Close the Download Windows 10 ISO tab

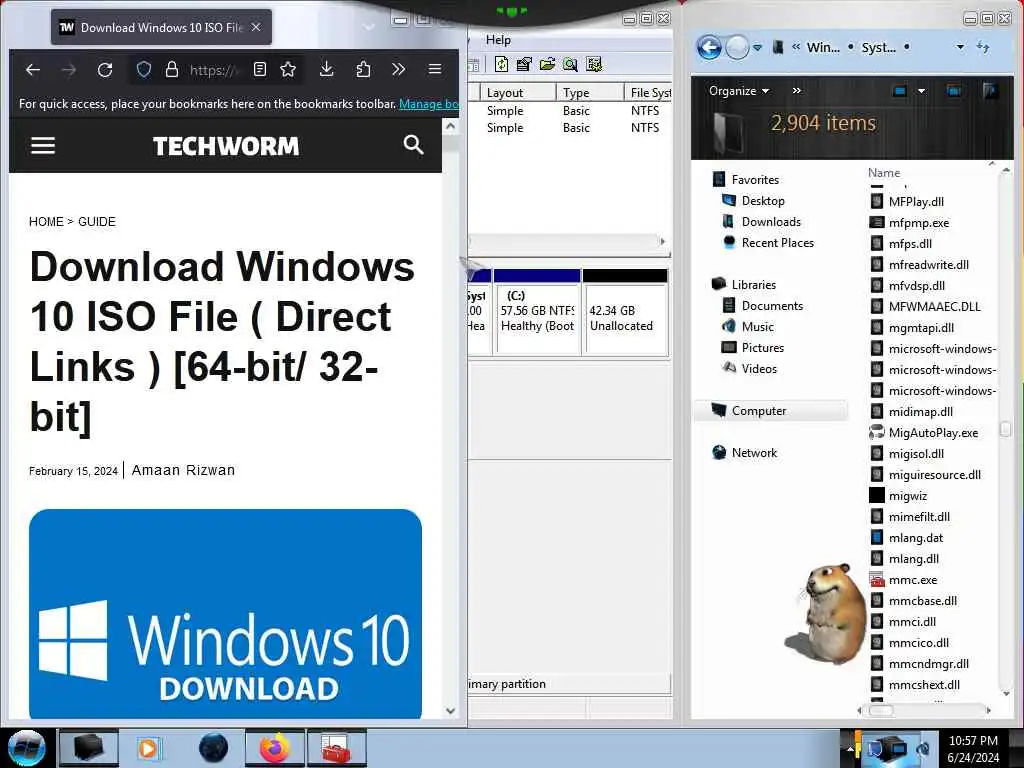pyautogui.click(x=256, y=27)
